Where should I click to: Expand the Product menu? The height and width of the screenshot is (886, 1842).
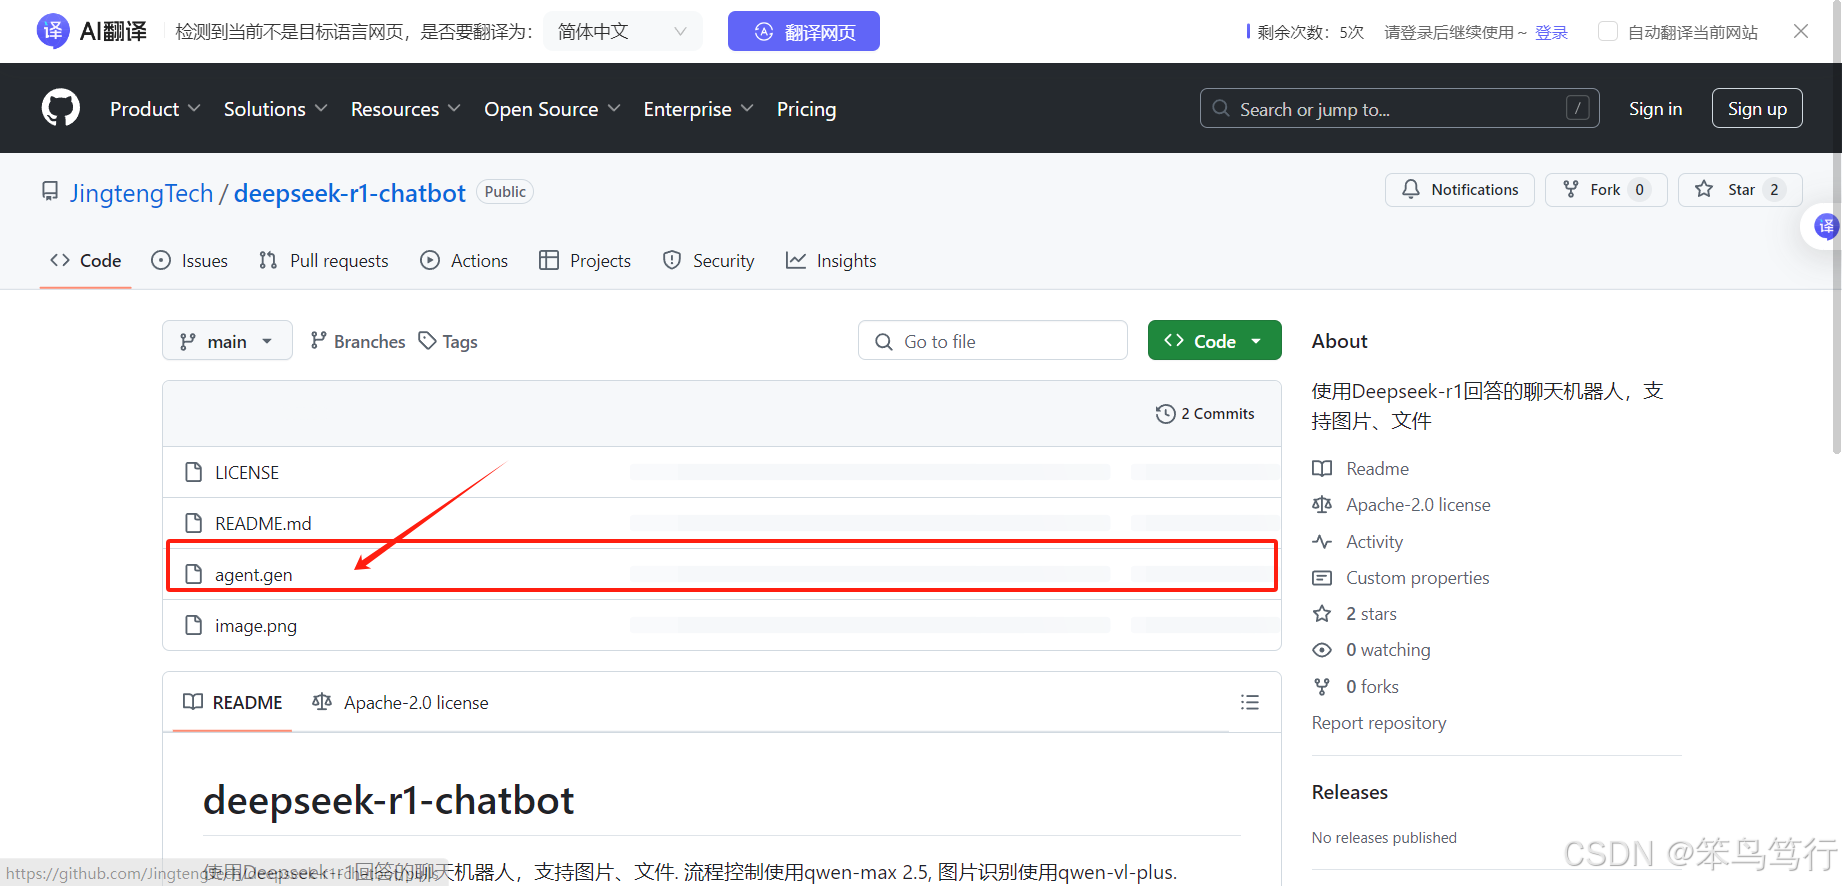pyautogui.click(x=155, y=109)
